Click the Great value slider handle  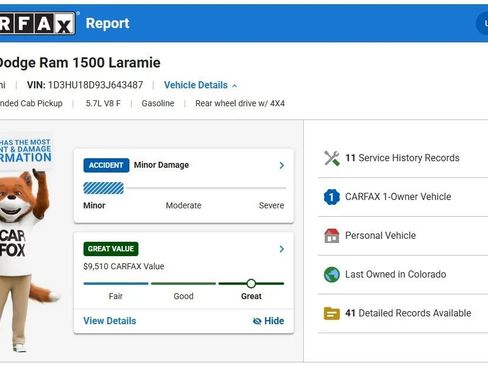coord(251,284)
